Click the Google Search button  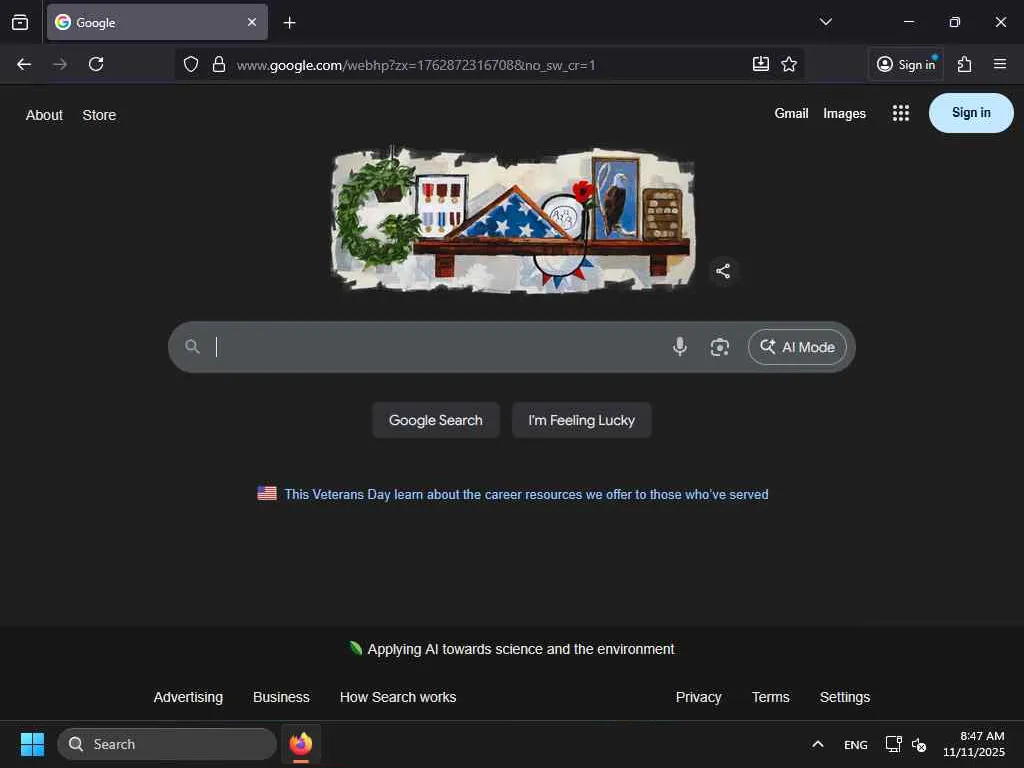point(436,420)
